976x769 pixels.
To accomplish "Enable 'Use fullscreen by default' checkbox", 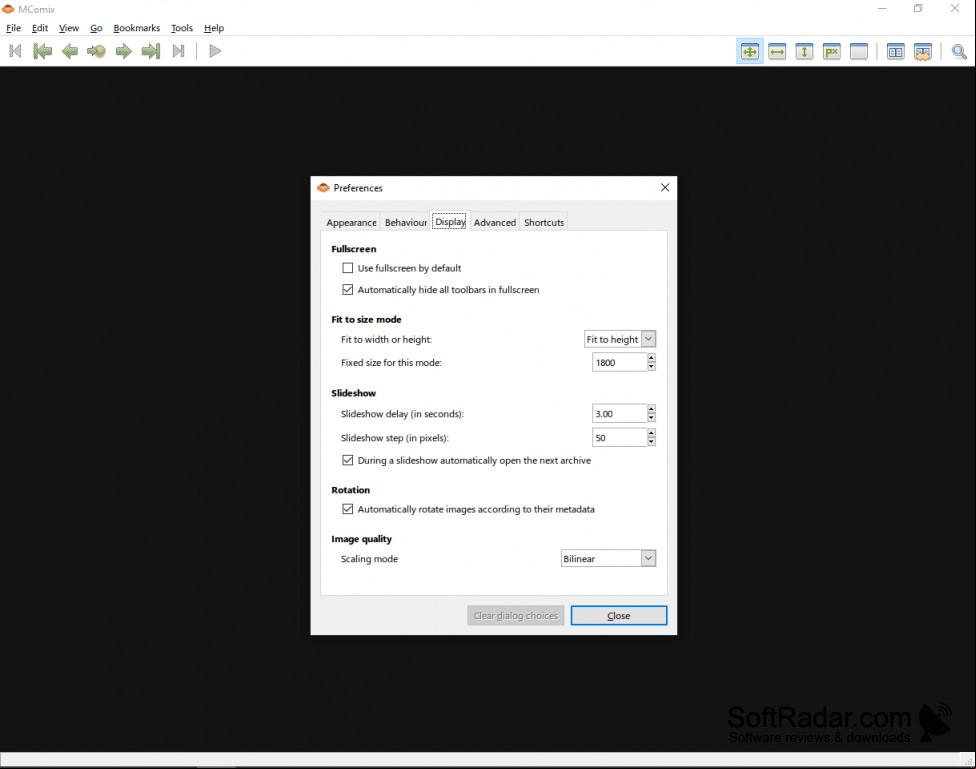I will pos(347,268).
